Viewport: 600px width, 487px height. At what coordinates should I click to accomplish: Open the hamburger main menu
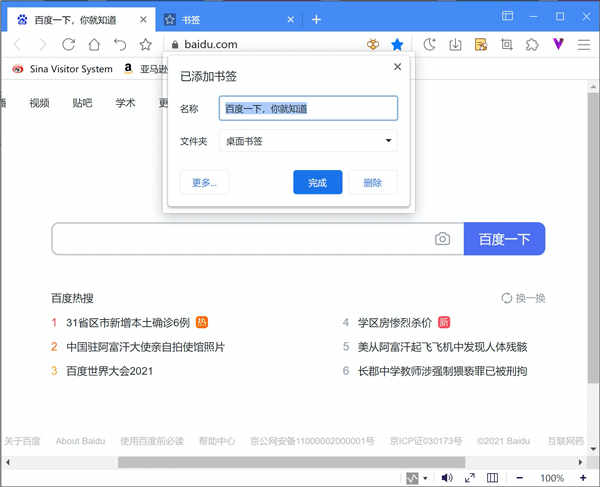[584, 45]
